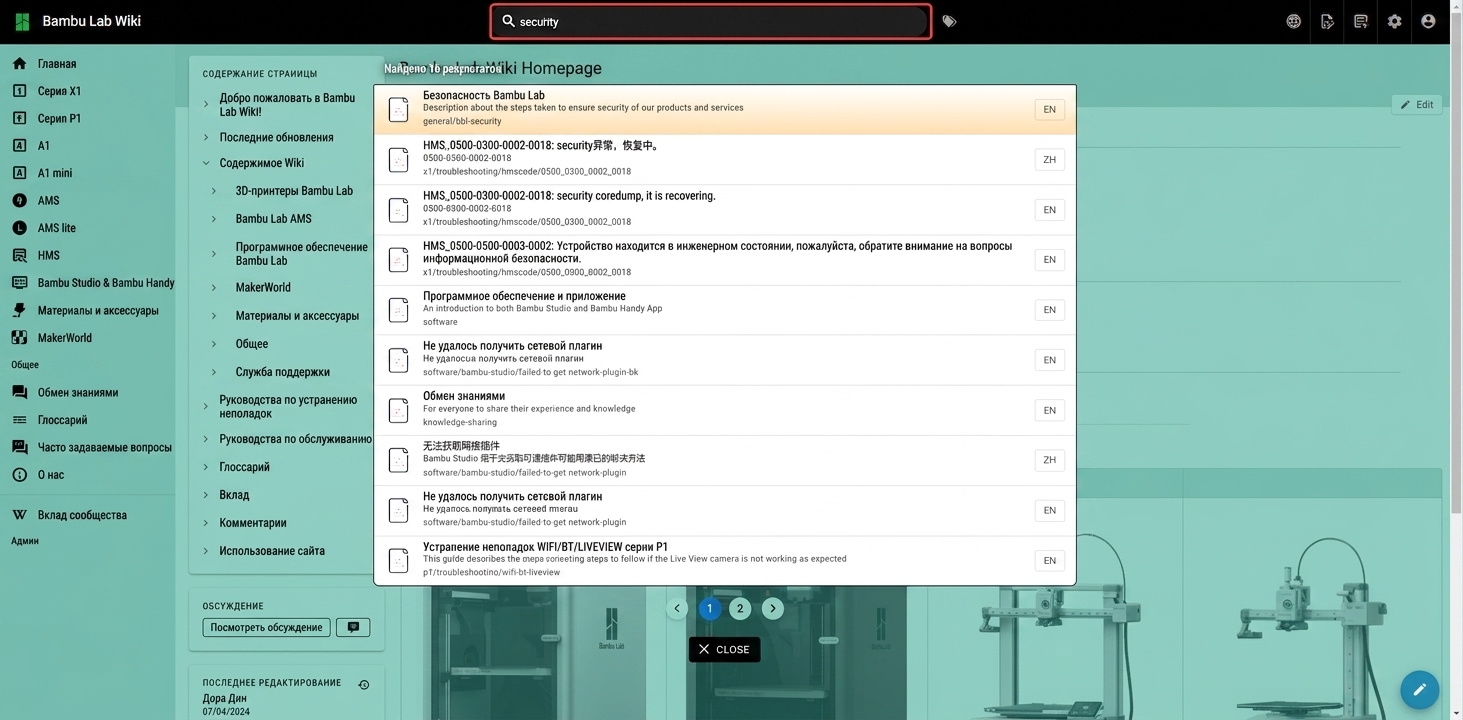Viewport: 1463px width, 720px height.
Task: Expand Последние обновления in contents
Action: [x=206, y=137]
